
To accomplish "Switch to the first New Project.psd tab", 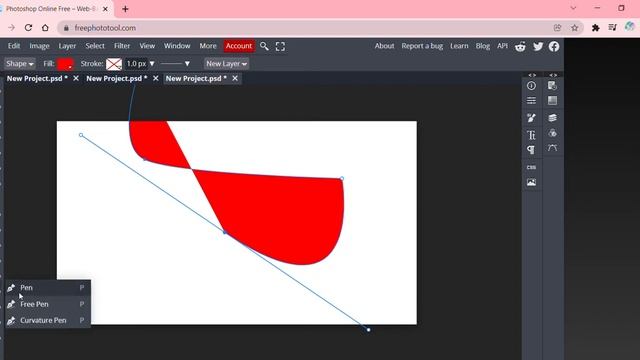I will pyautogui.click(x=37, y=78).
